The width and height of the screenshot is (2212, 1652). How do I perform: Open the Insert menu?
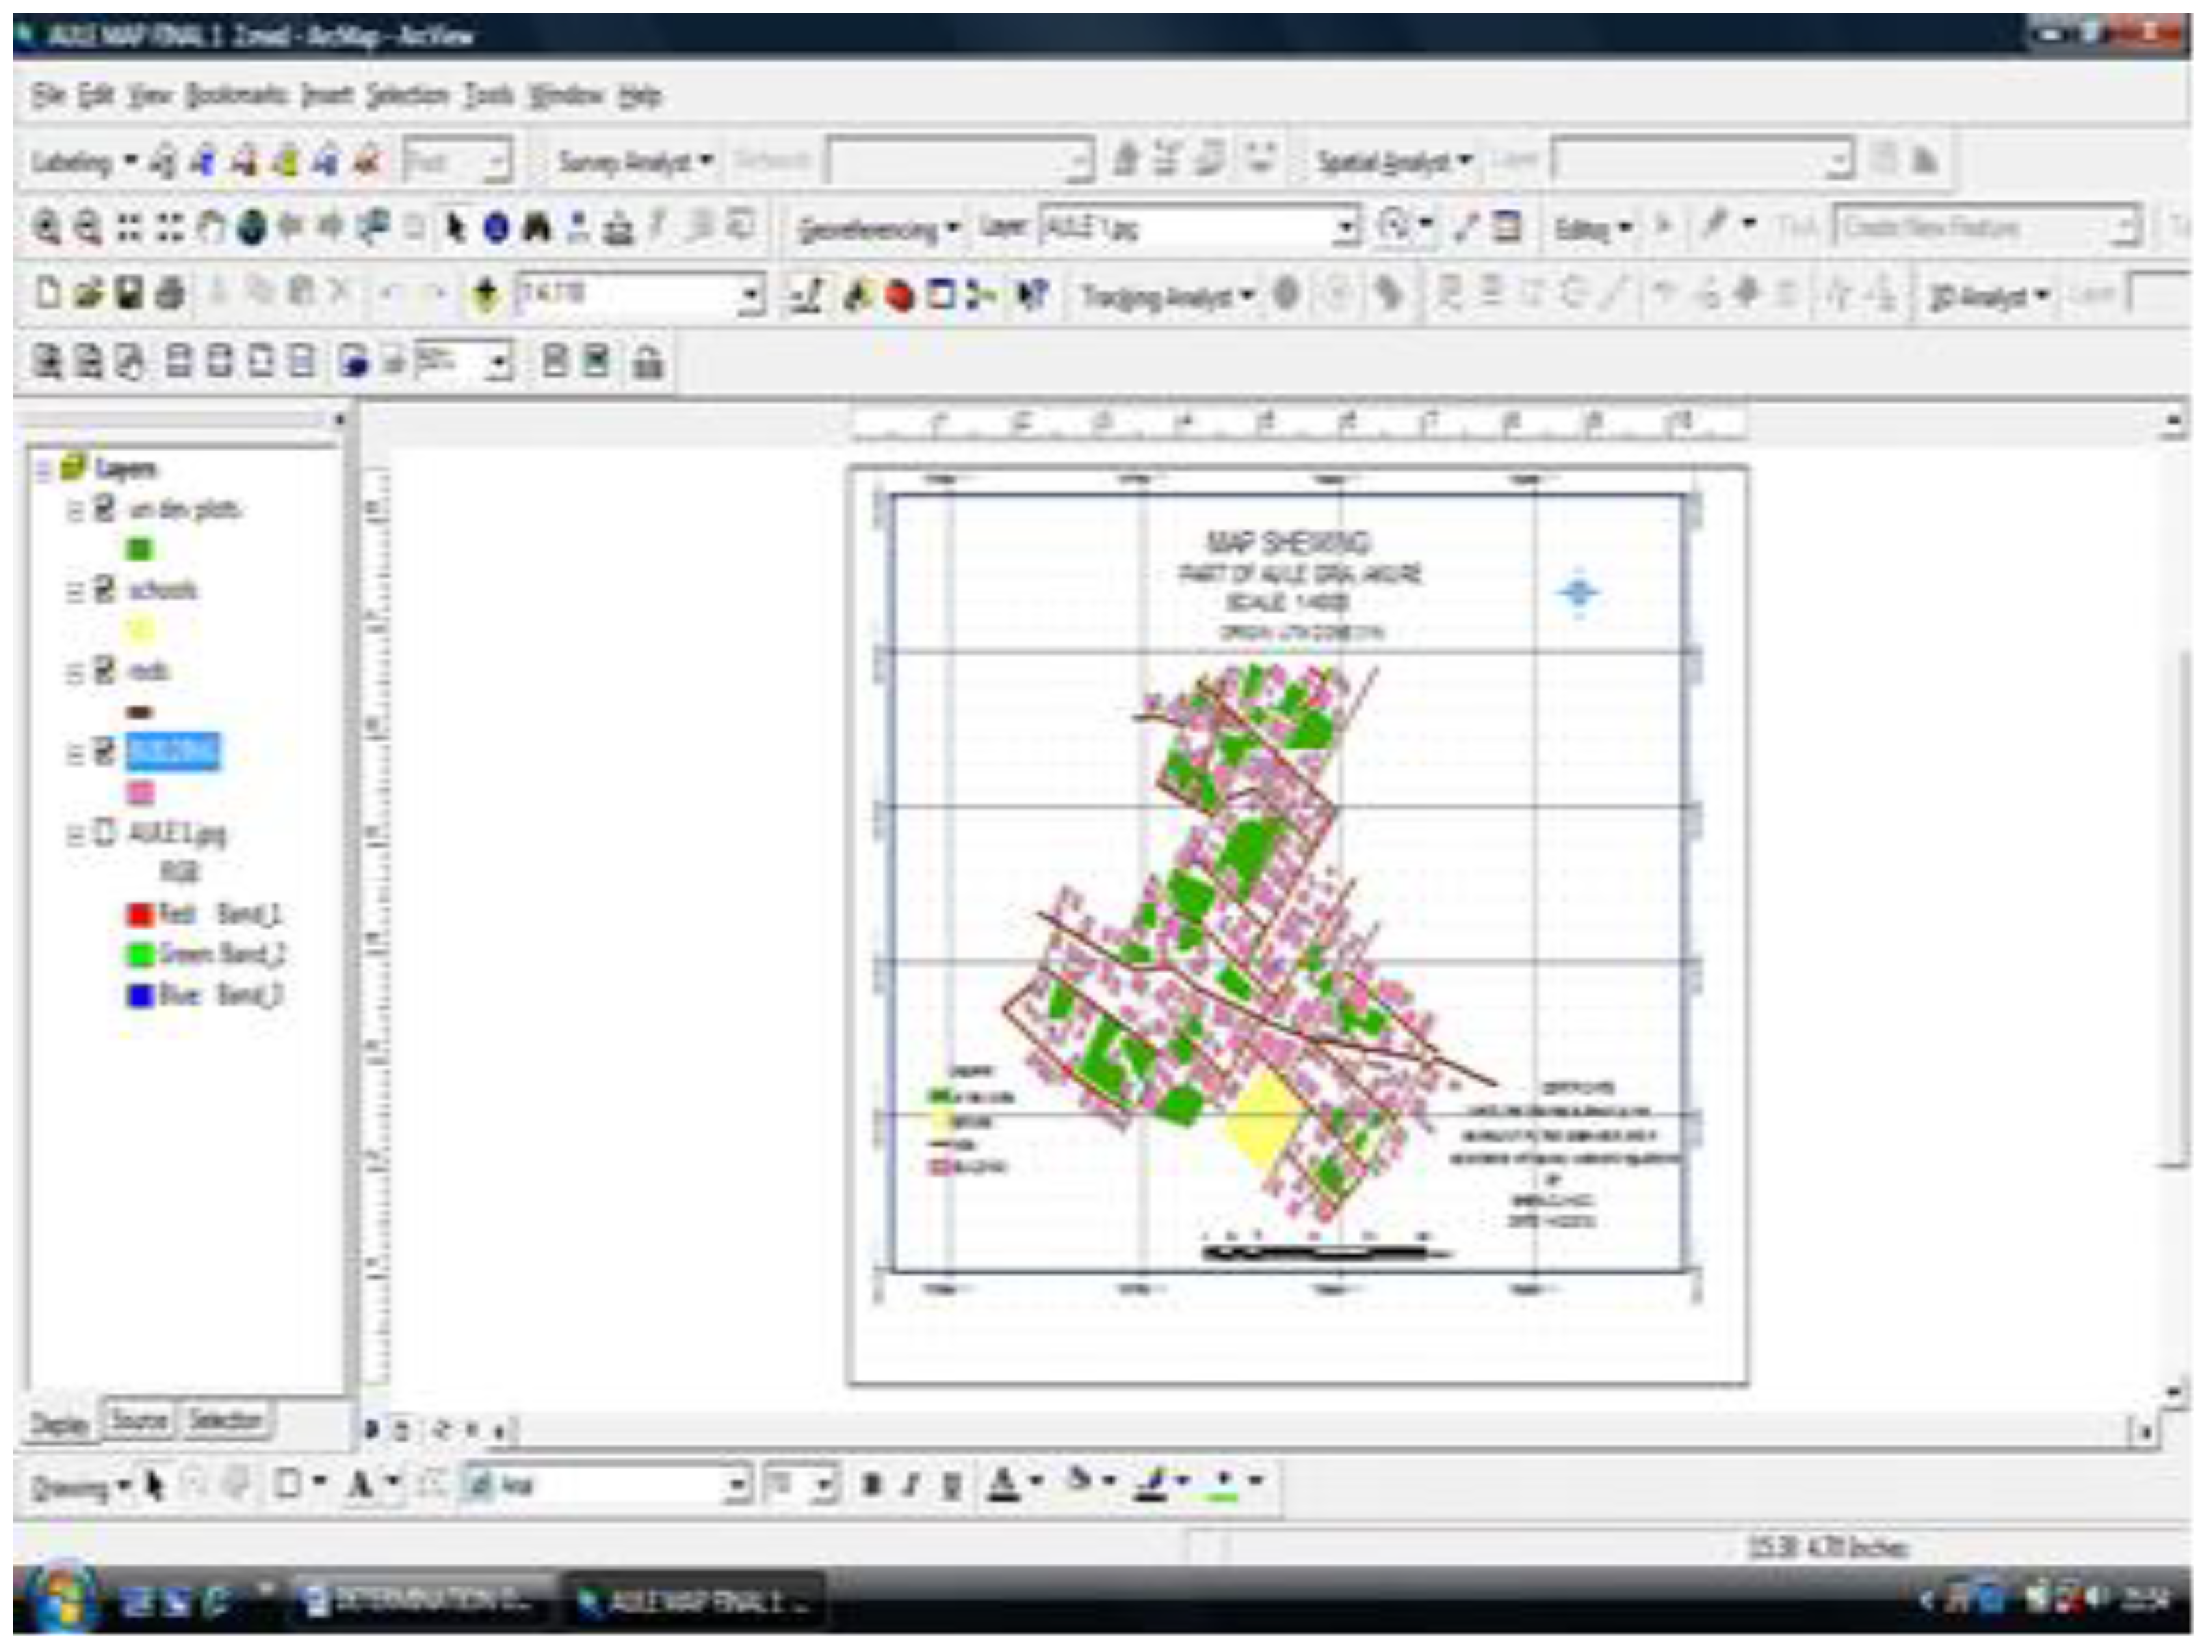click(x=327, y=95)
